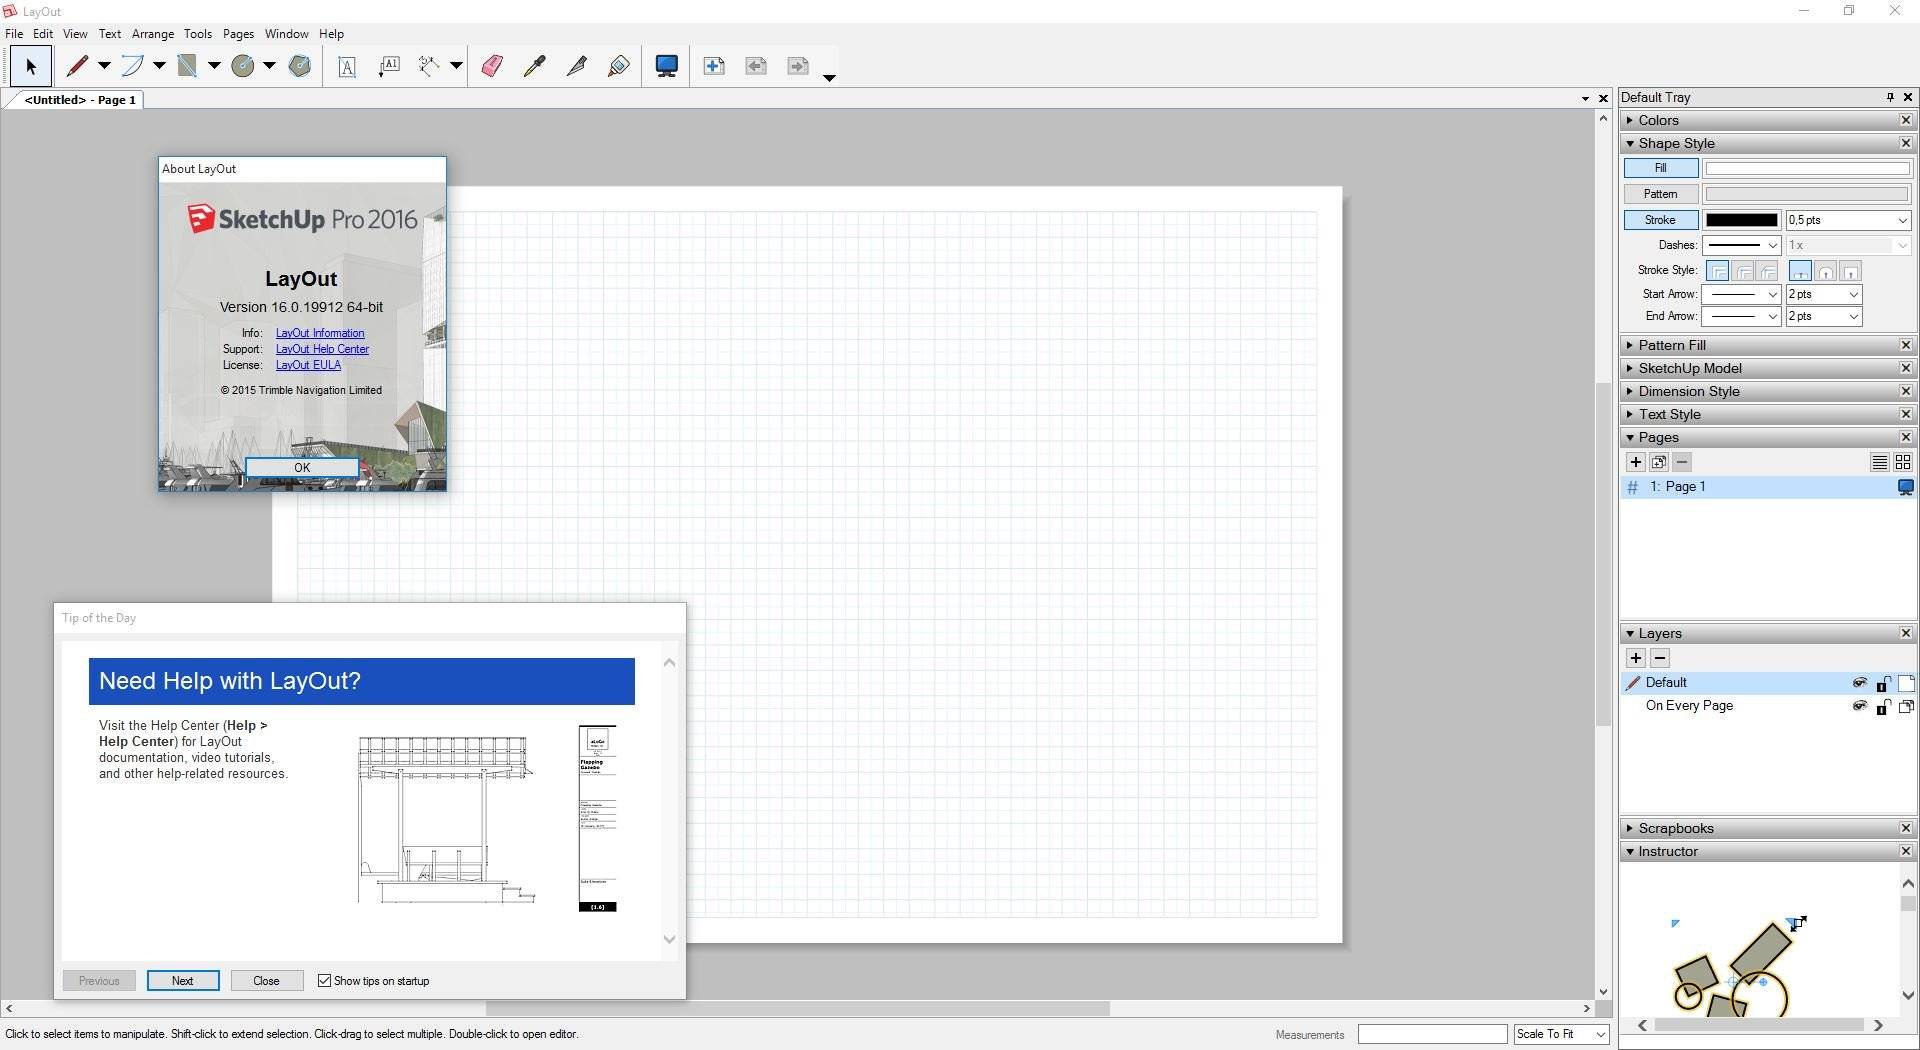Select the Text tool
This screenshot has height=1050, width=1920.
click(x=347, y=67)
